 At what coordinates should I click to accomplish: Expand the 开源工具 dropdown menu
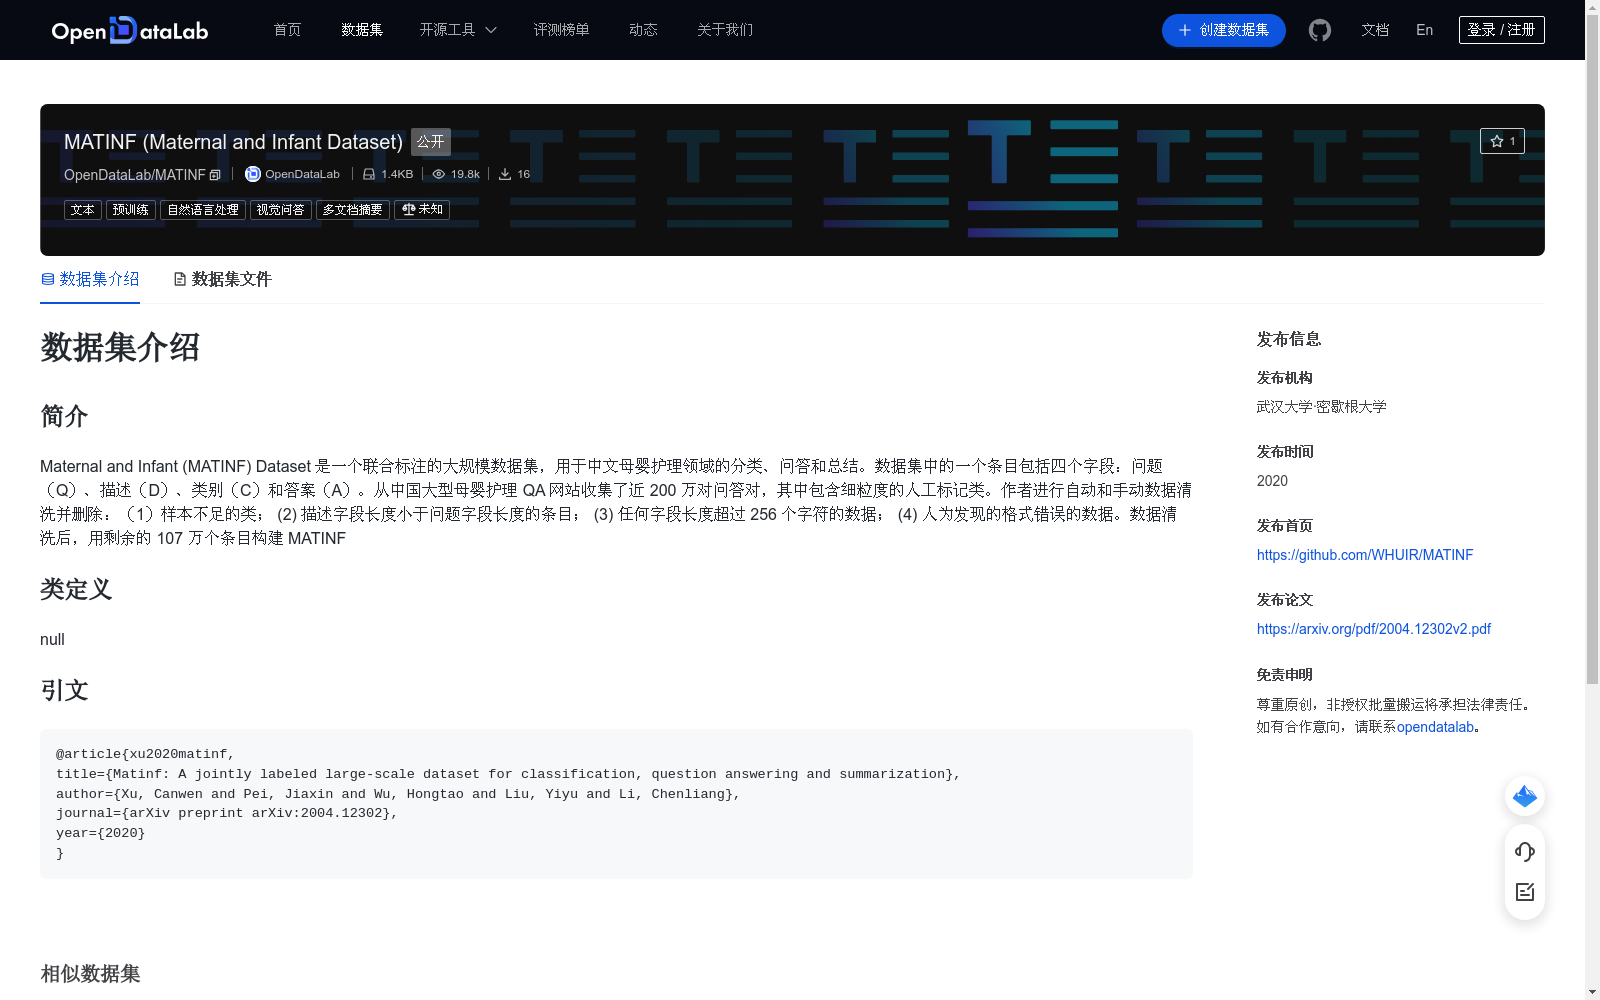(458, 30)
